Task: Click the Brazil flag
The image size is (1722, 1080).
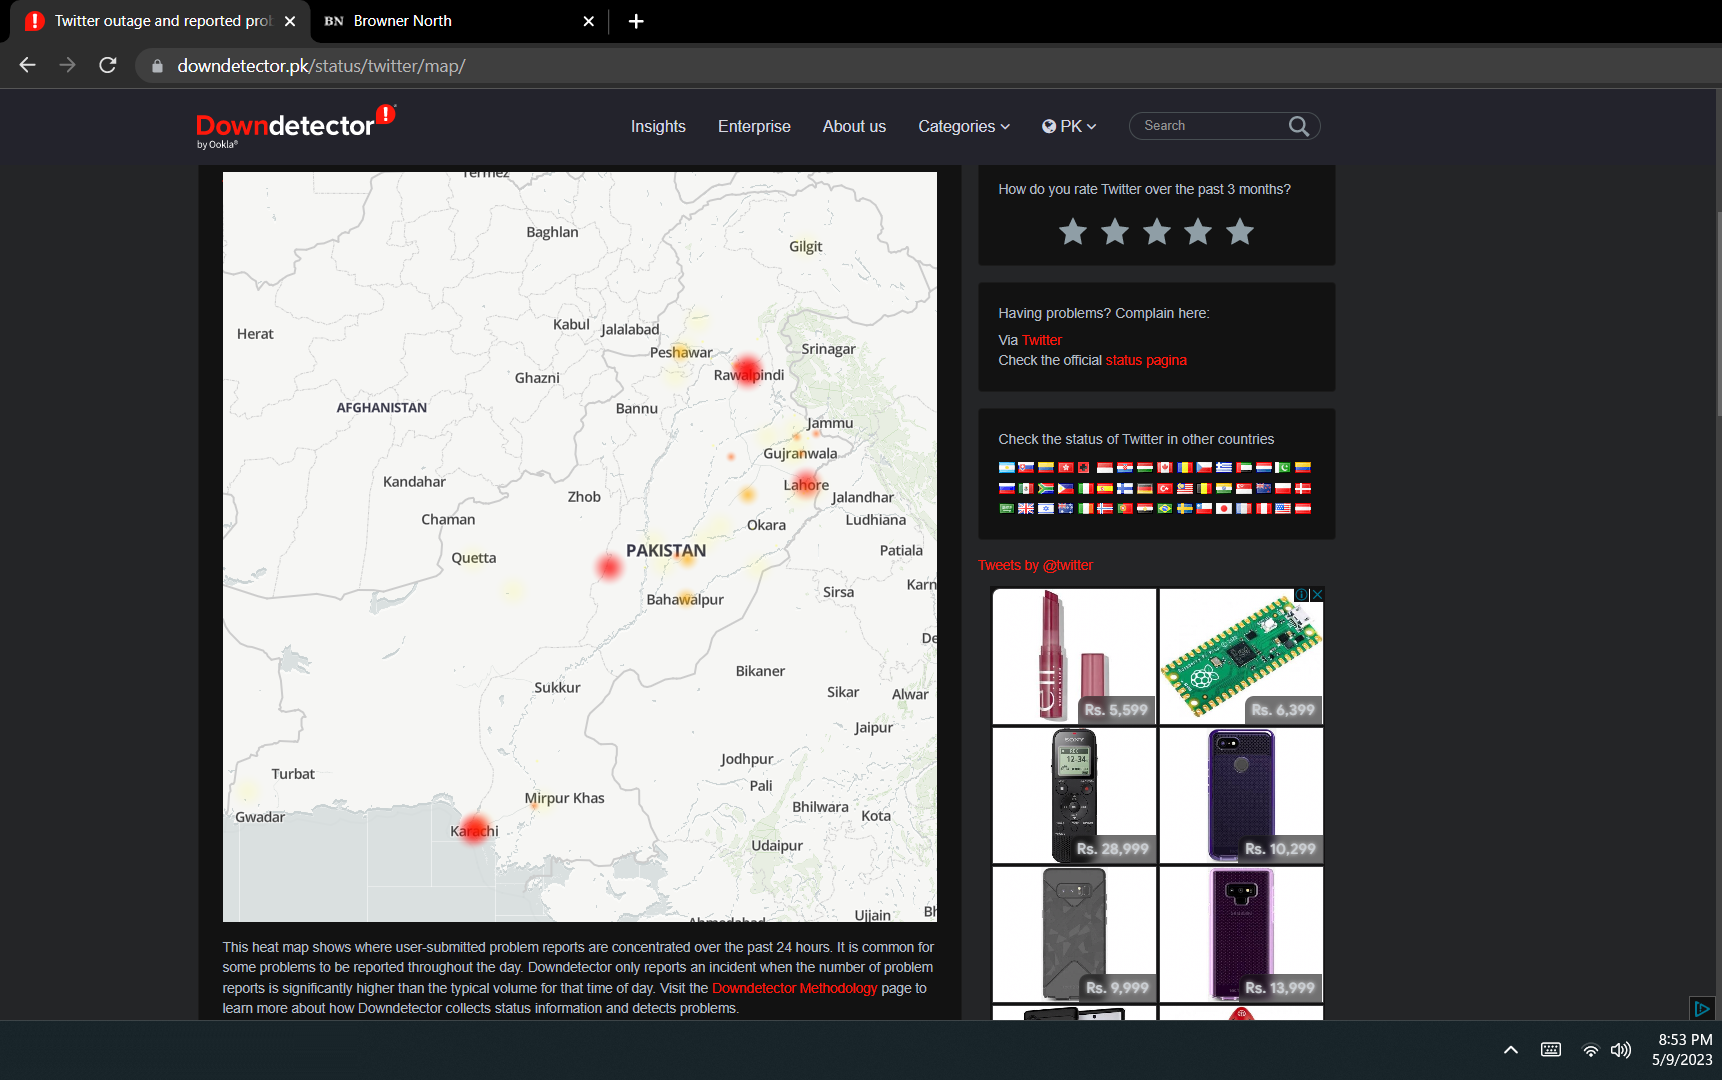Action: pyautogui.click(x=1165, y=508)
